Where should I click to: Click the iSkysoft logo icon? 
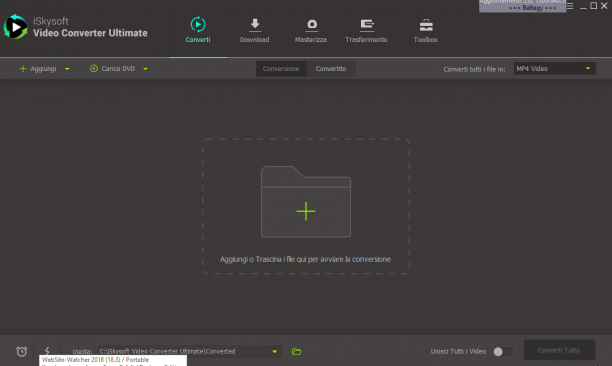[x=16, y=27]
